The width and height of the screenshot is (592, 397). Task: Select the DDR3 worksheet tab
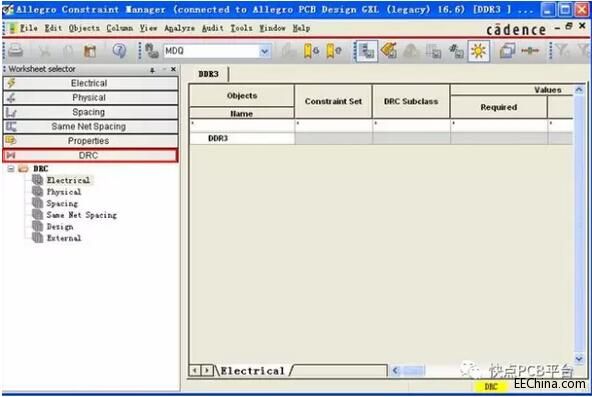tap(208, 74)
